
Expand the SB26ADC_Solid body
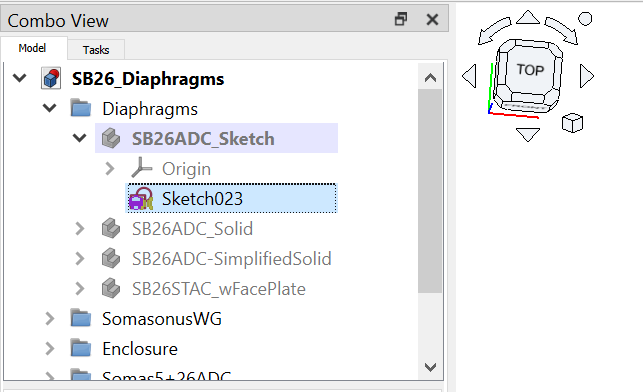point(80,228)
